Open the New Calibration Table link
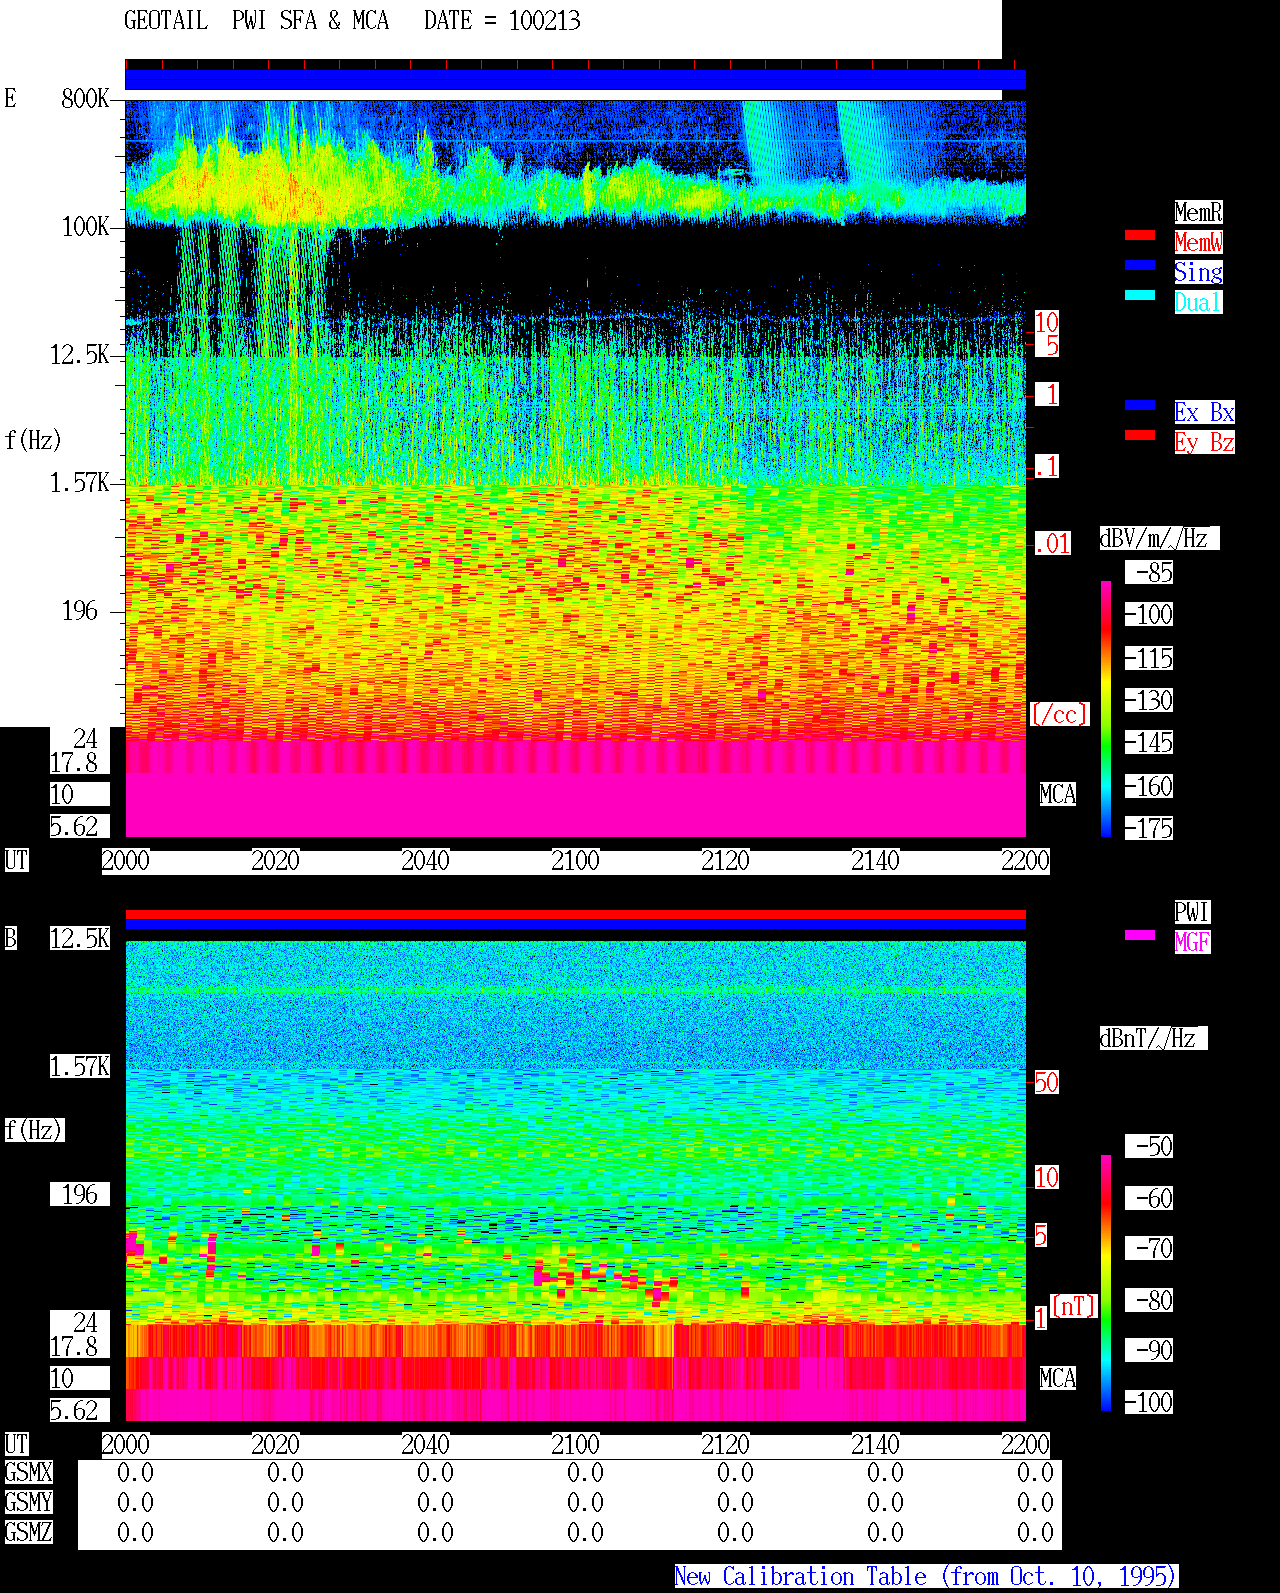The width and height of the screenshot is (1280, 1593). pyautogui.click(x=926, y=1577)
